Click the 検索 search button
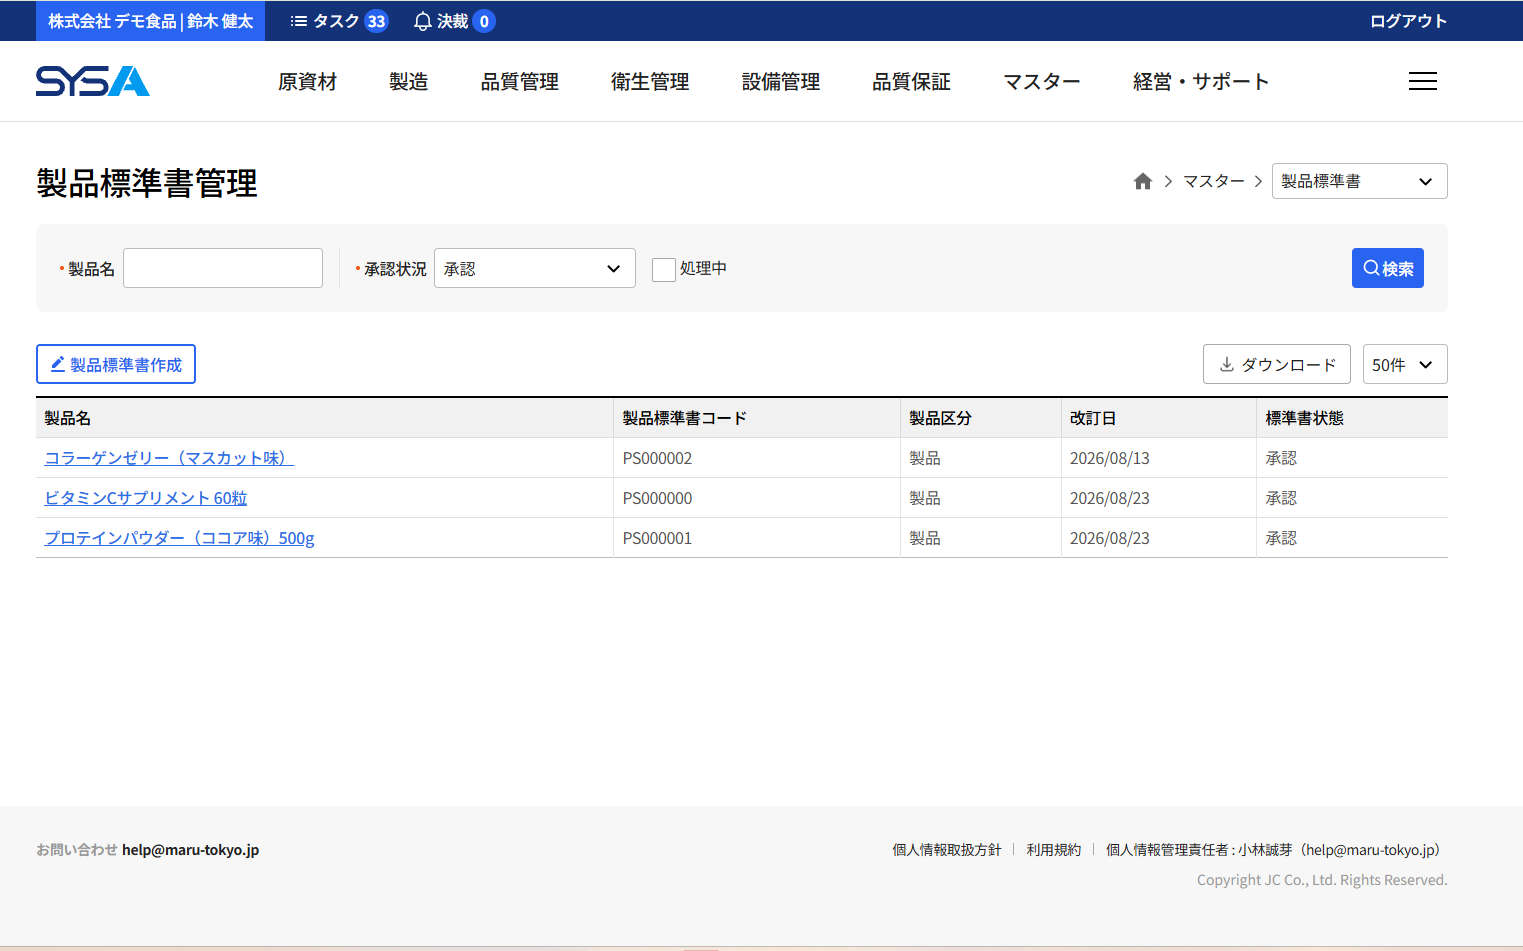The image size is (1523, 951). pos(1387,268)
